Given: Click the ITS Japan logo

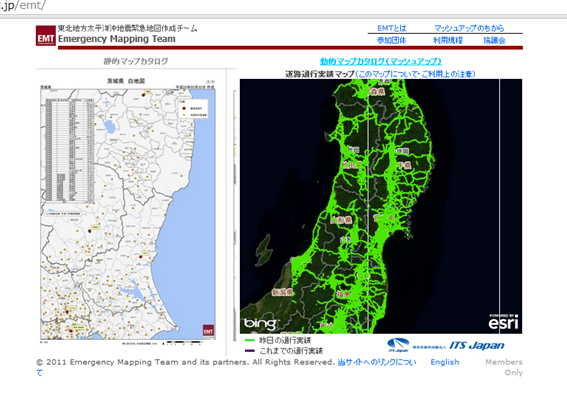Looking at the screenshot, I should pyautogui.click(x=446, y=345).
